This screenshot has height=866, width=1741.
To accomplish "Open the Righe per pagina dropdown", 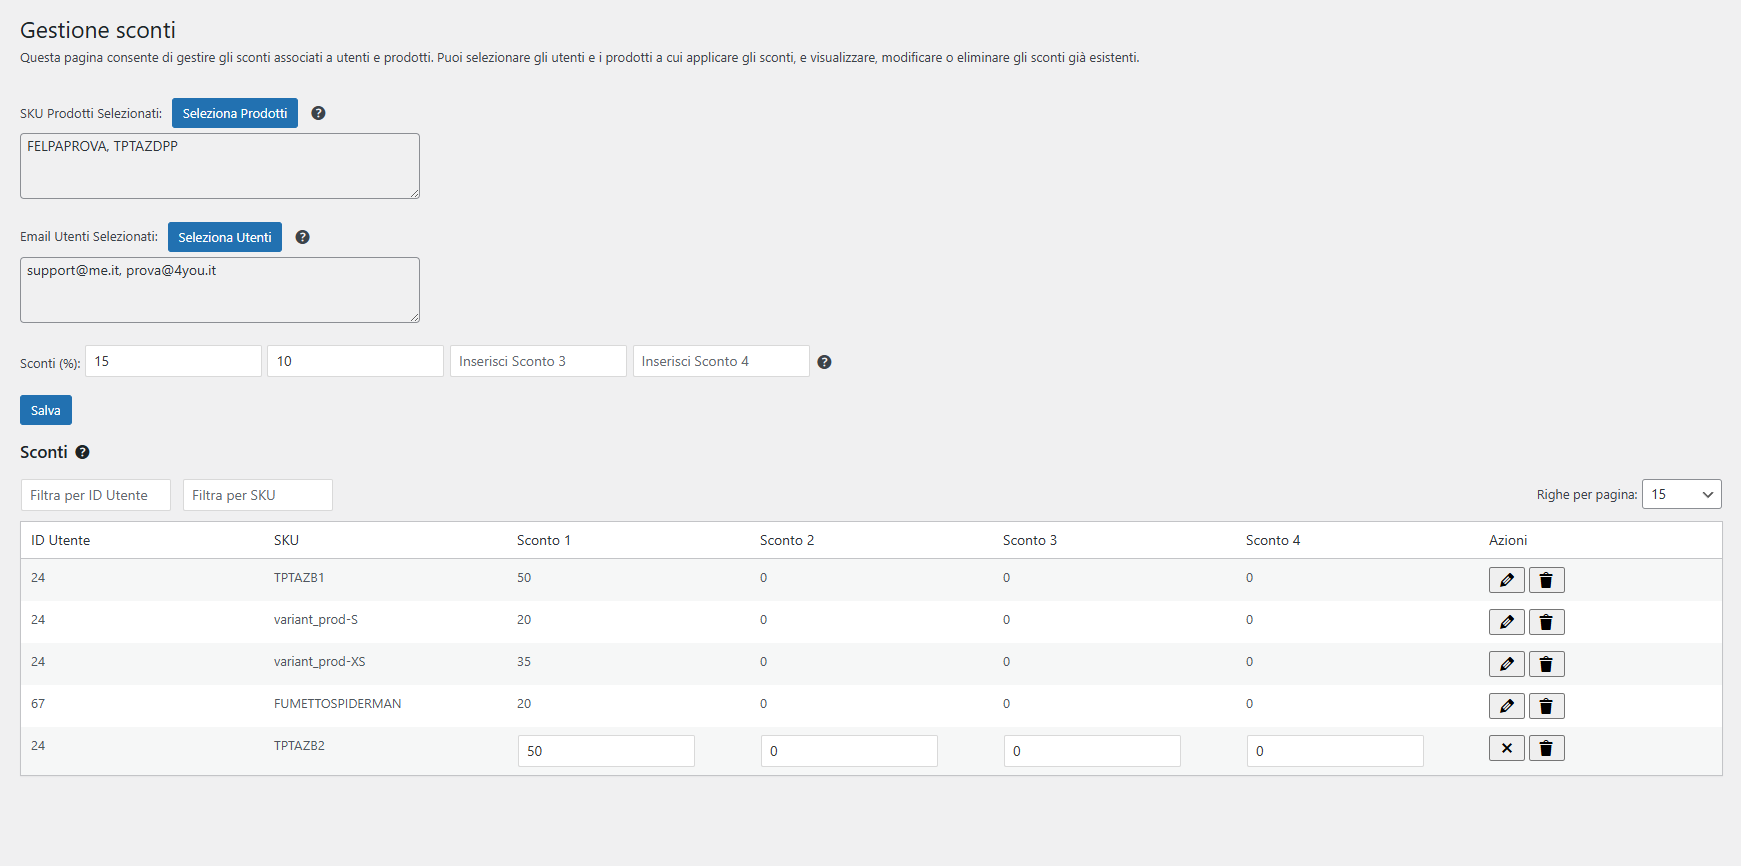I will (1681, 494).
